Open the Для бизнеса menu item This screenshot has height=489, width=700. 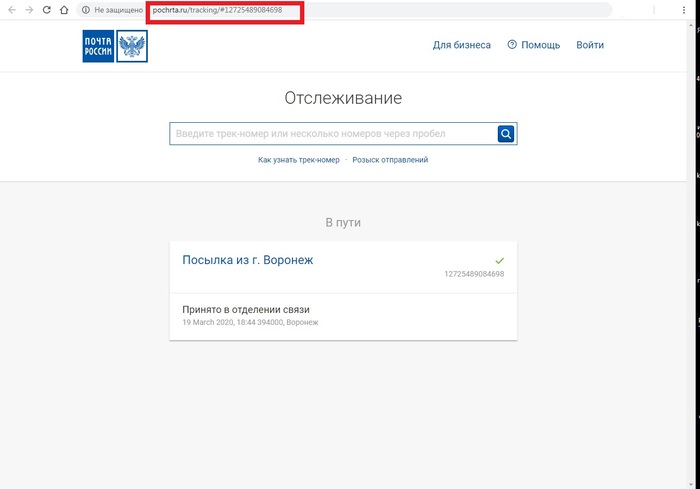point(461,45)
